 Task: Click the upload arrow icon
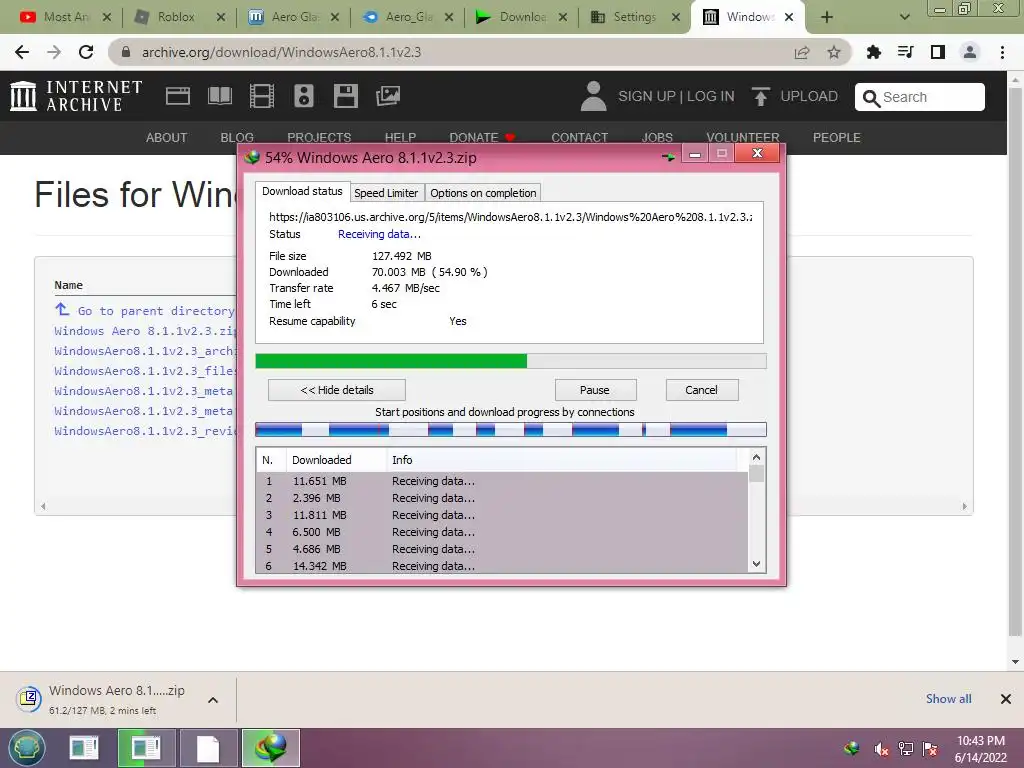coord(760,96)
